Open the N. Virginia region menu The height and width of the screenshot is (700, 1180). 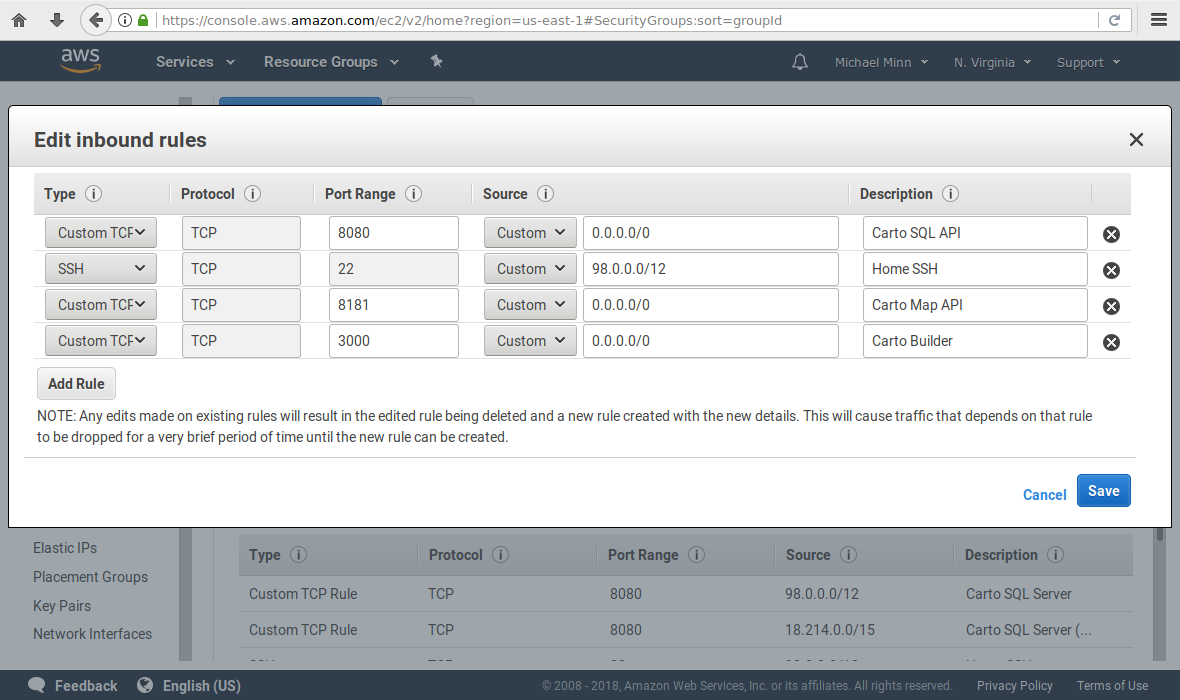993,62
